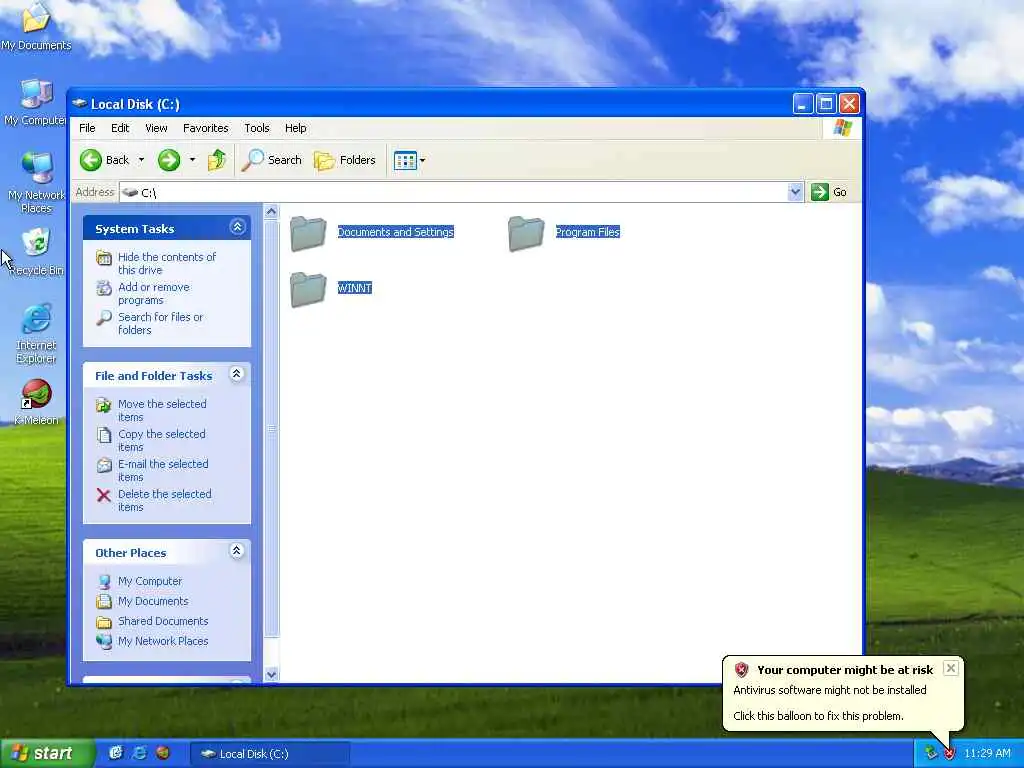Click Add or remove programs link
This screenshot has width=1024, height=768.
(x=154, y=293)
